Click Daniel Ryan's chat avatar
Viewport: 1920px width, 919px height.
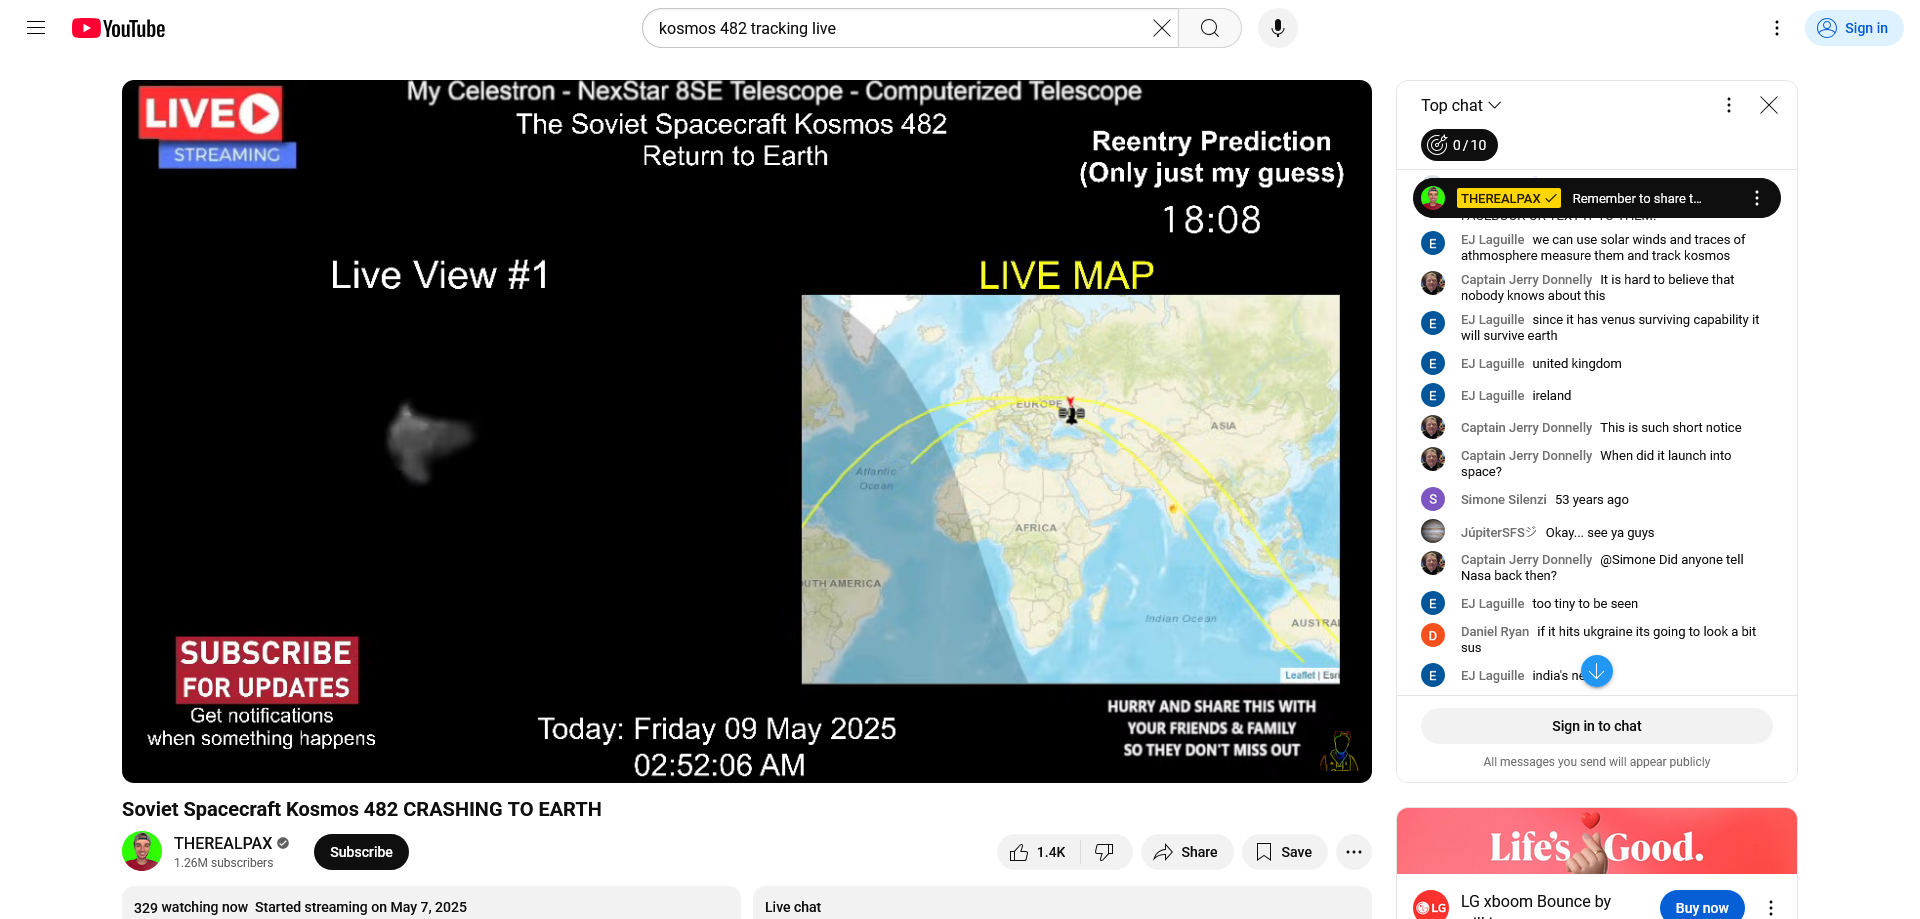click(x=1433, y=635)
